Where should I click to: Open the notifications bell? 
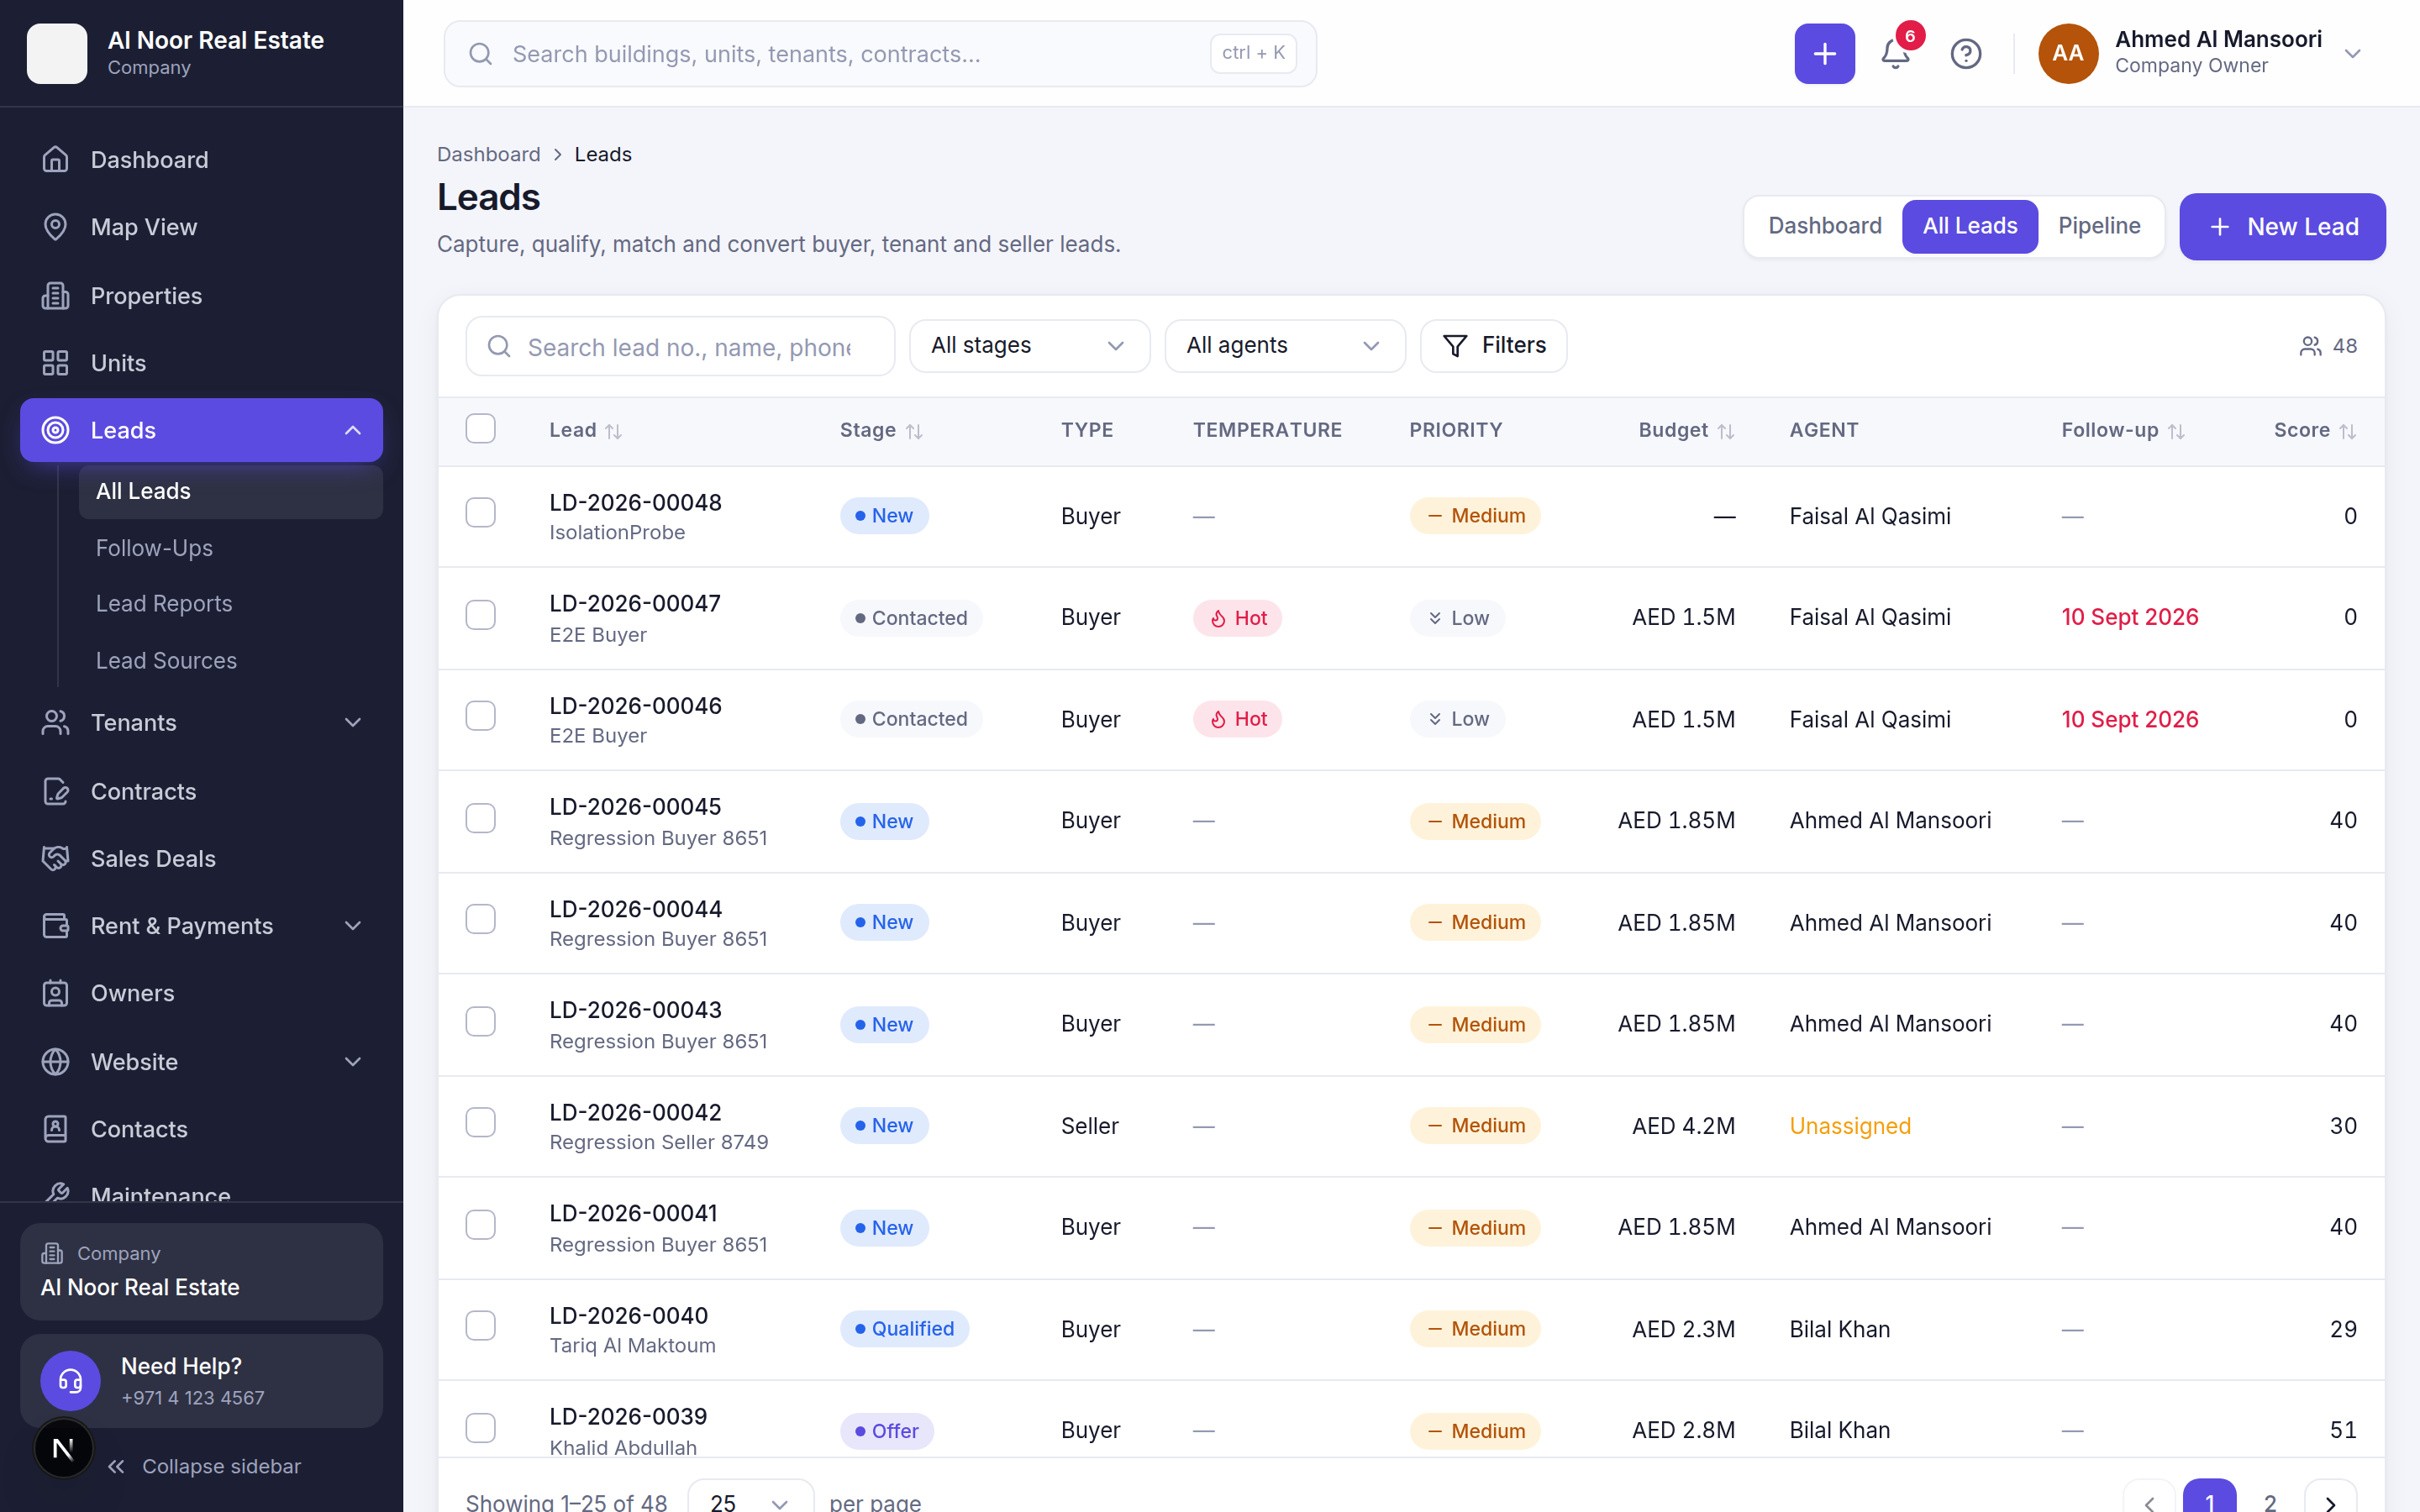1895,54
